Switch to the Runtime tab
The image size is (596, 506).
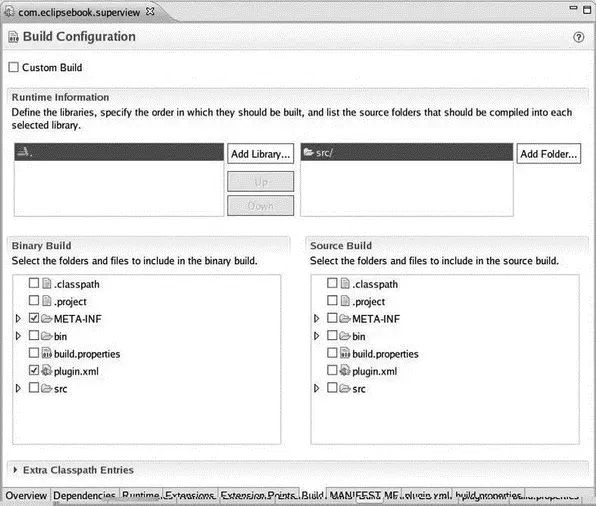pos(141,495)
